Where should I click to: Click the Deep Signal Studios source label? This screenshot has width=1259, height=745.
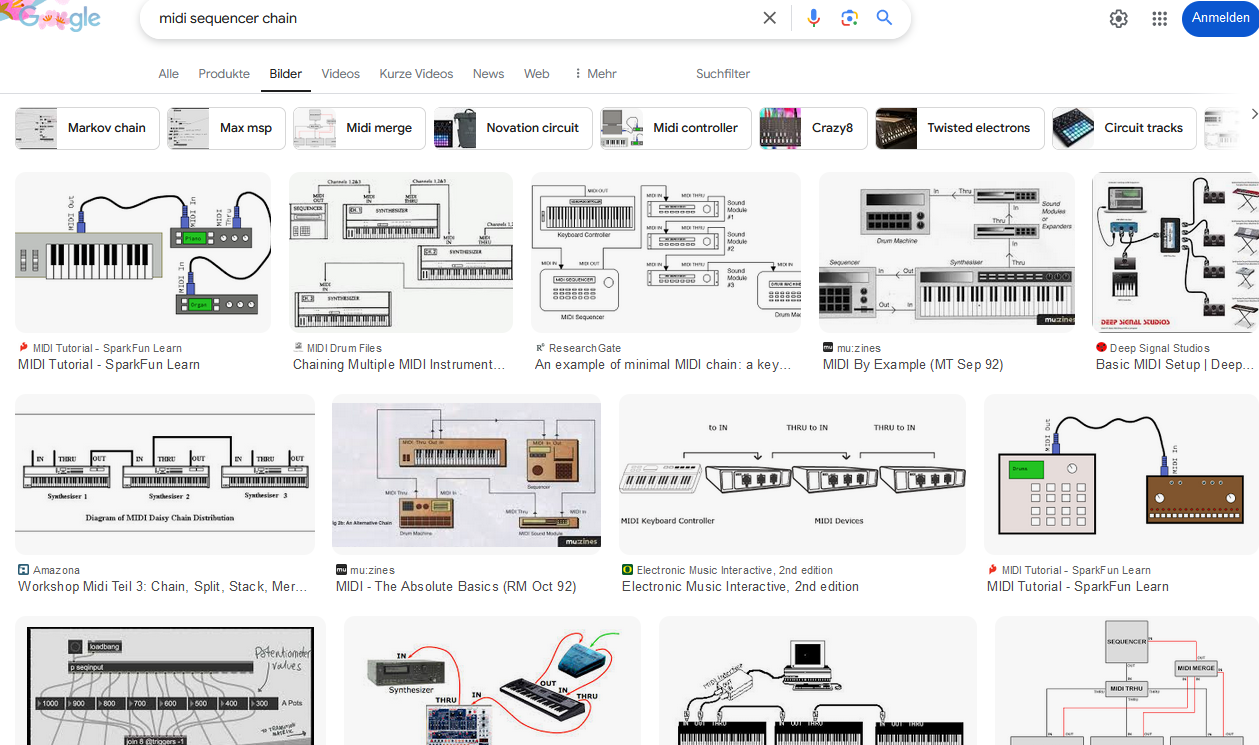coord(1160,348)
